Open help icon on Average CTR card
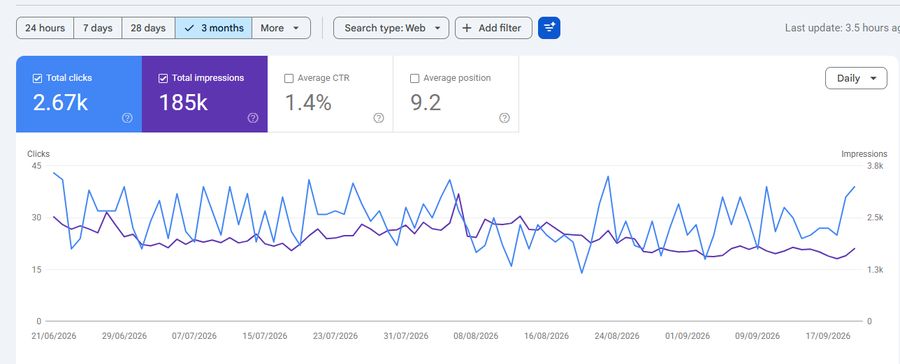The width and height of the screenshot is (900, 364). point(379,118)
